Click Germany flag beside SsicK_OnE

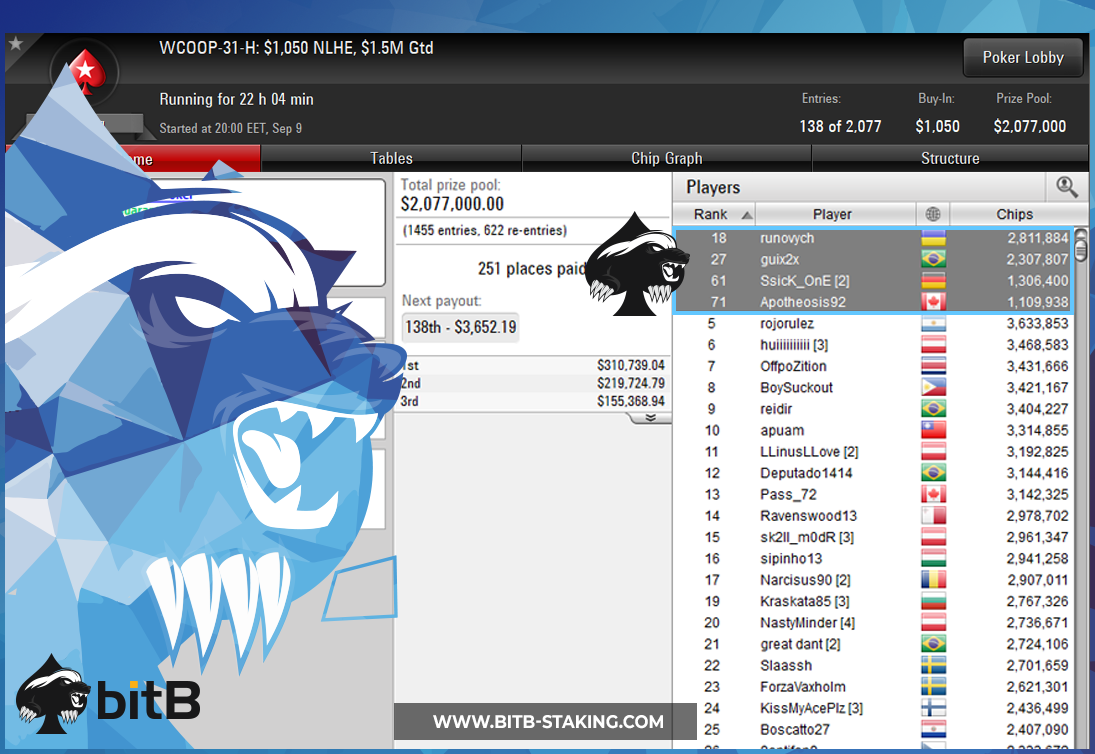(934, 281)
